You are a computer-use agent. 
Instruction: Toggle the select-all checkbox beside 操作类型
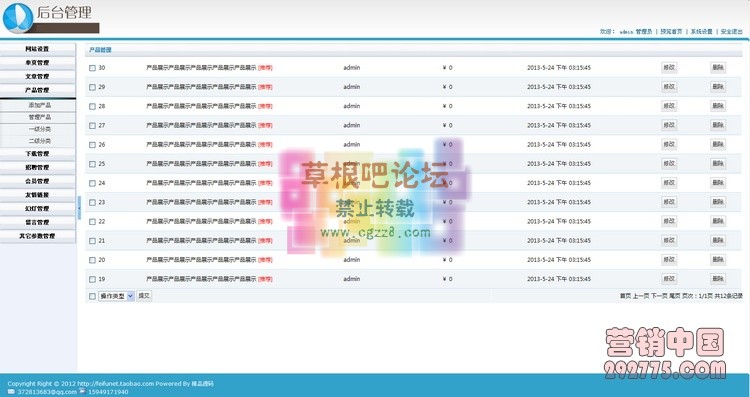(92, 296)
